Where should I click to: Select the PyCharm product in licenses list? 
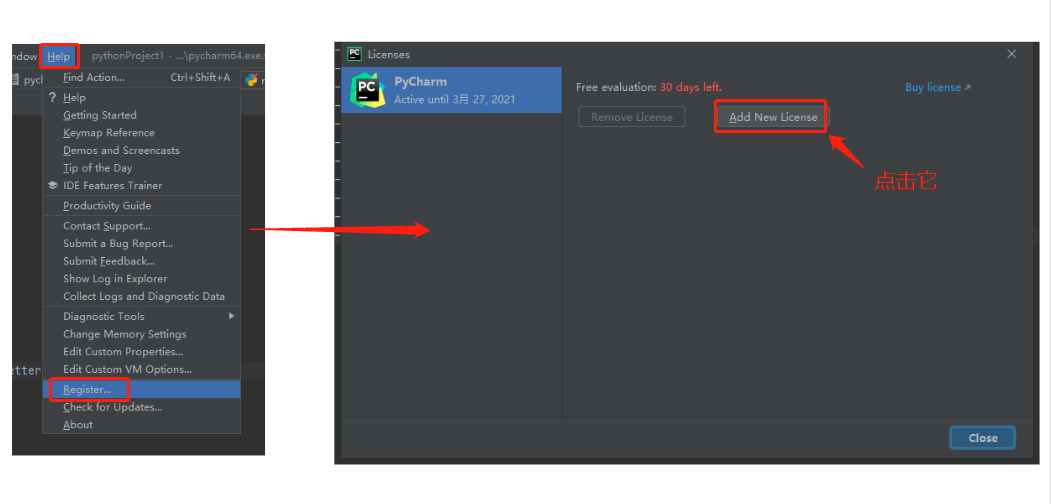[451, 90]
